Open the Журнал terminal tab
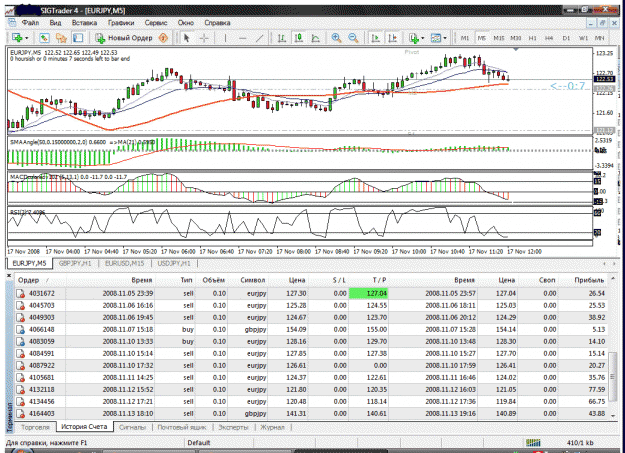 tap(272, 427)
